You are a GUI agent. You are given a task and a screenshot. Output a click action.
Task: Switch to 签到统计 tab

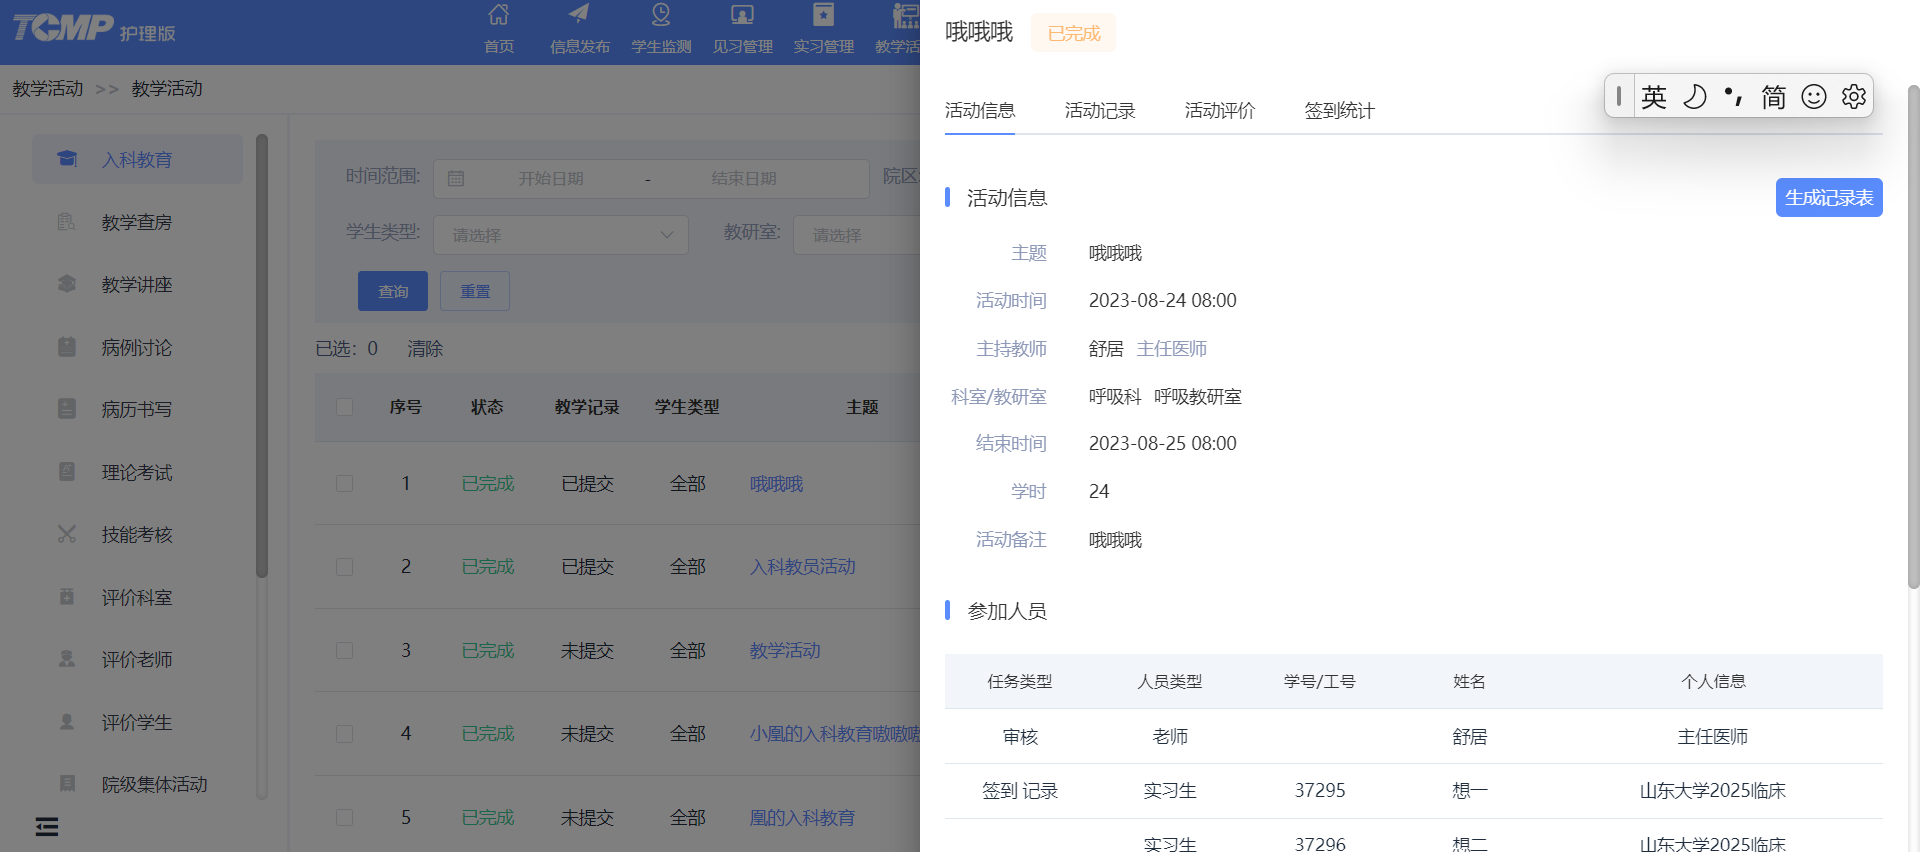click(1340, 110)
